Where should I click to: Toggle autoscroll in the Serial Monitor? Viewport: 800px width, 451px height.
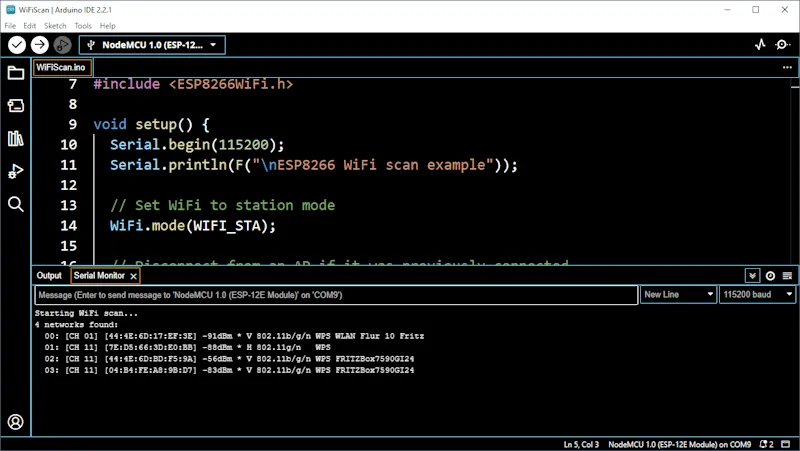pos(752,276)
